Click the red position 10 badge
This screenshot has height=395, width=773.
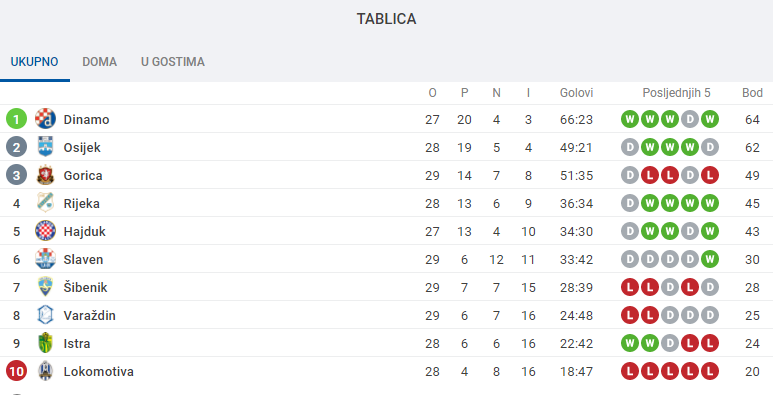click(x=16, y=371)
